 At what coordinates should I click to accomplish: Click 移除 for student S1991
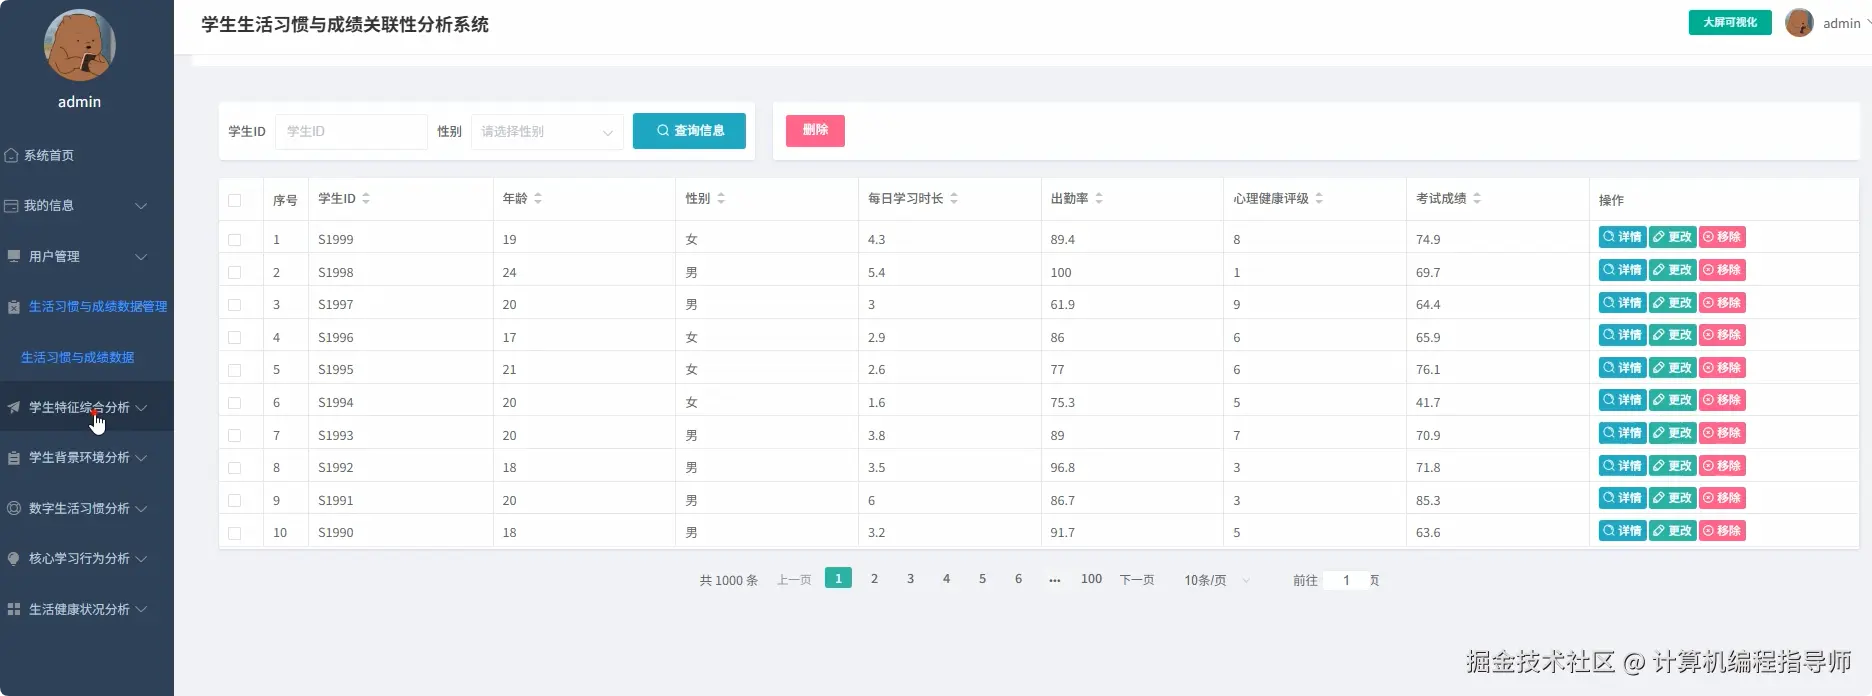click(x=1722, y=498)
